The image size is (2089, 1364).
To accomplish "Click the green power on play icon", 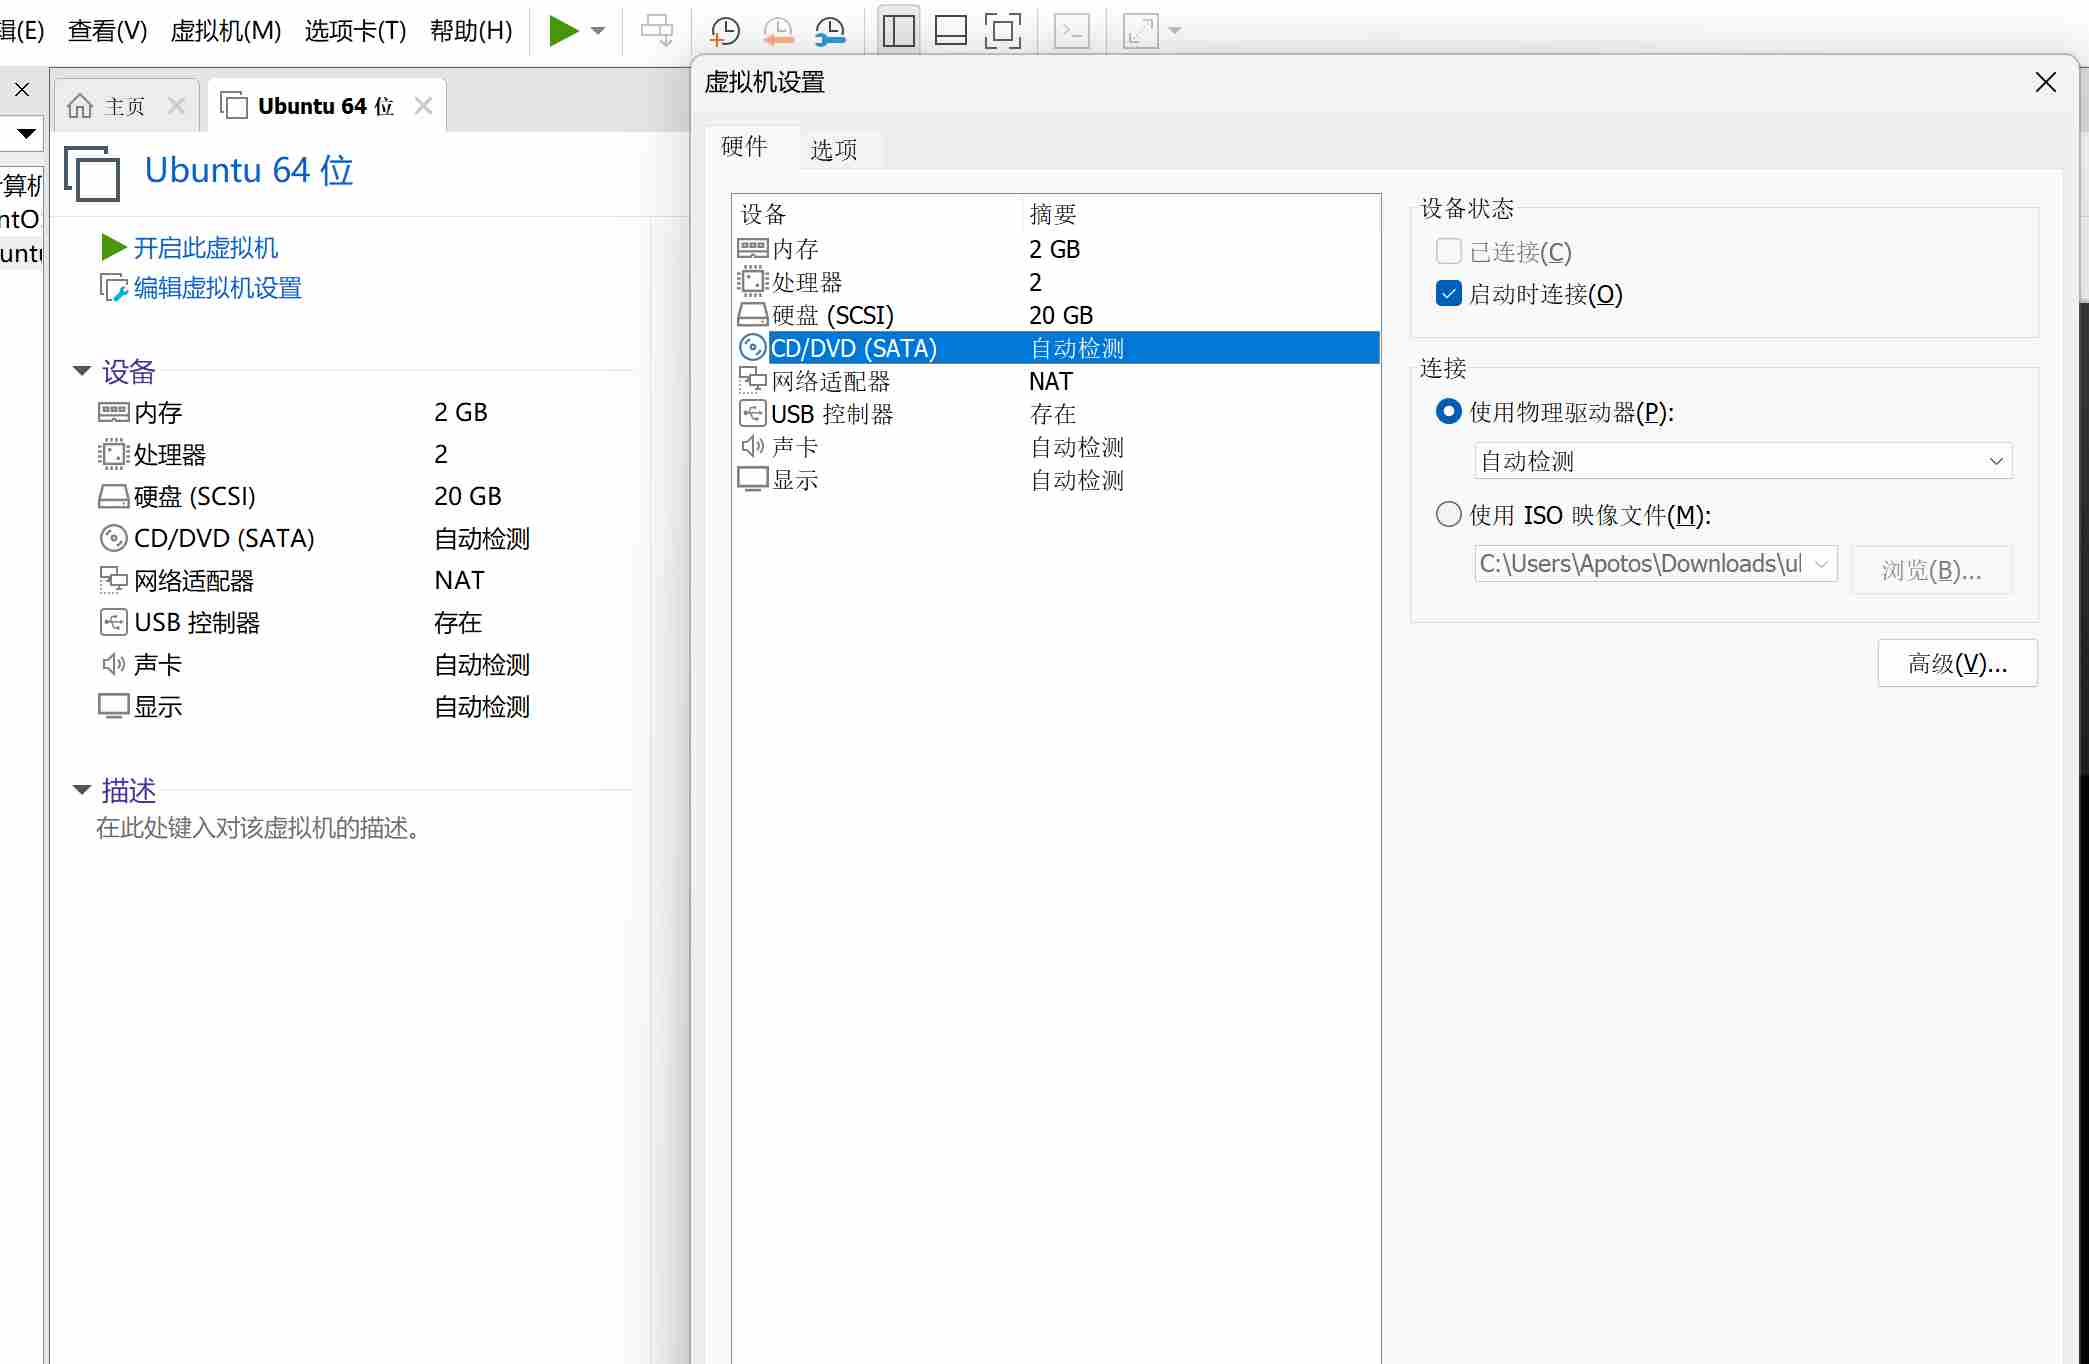I will pyautogui.click(x=563, y=31).
